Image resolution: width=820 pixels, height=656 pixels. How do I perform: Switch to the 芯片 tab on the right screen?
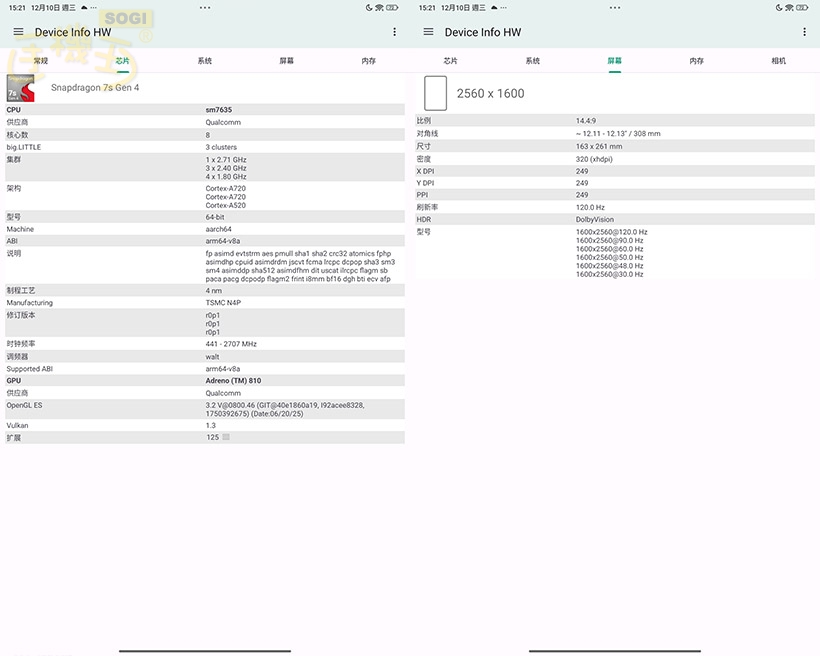(452, 60)
